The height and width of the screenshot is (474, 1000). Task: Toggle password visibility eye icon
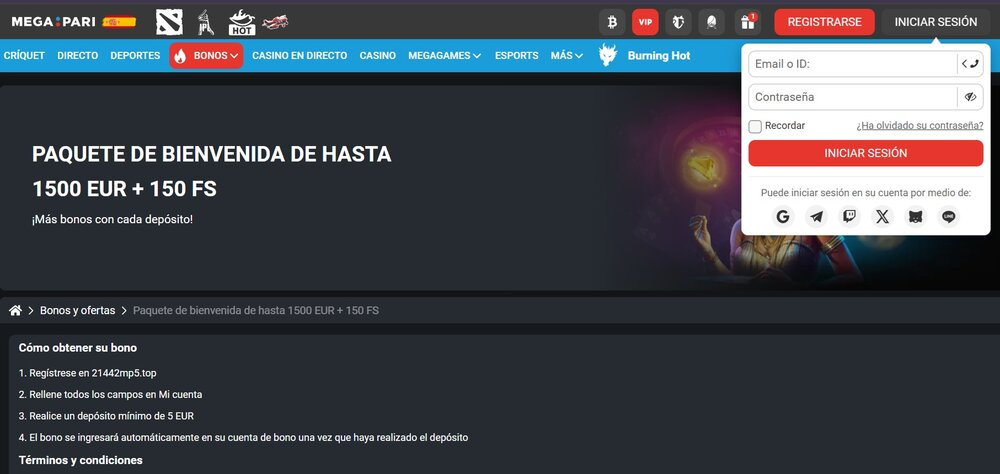(x=970, y=97)
